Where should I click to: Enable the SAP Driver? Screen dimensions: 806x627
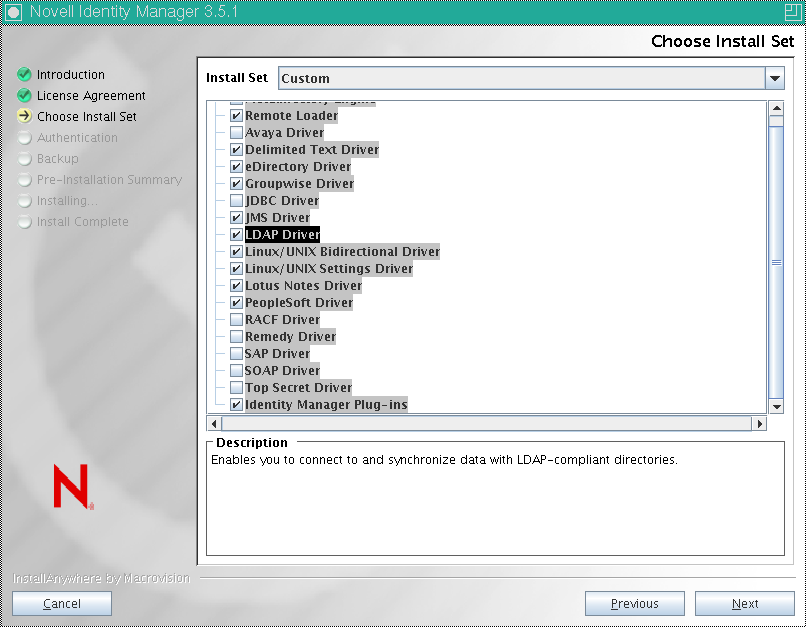236,353
